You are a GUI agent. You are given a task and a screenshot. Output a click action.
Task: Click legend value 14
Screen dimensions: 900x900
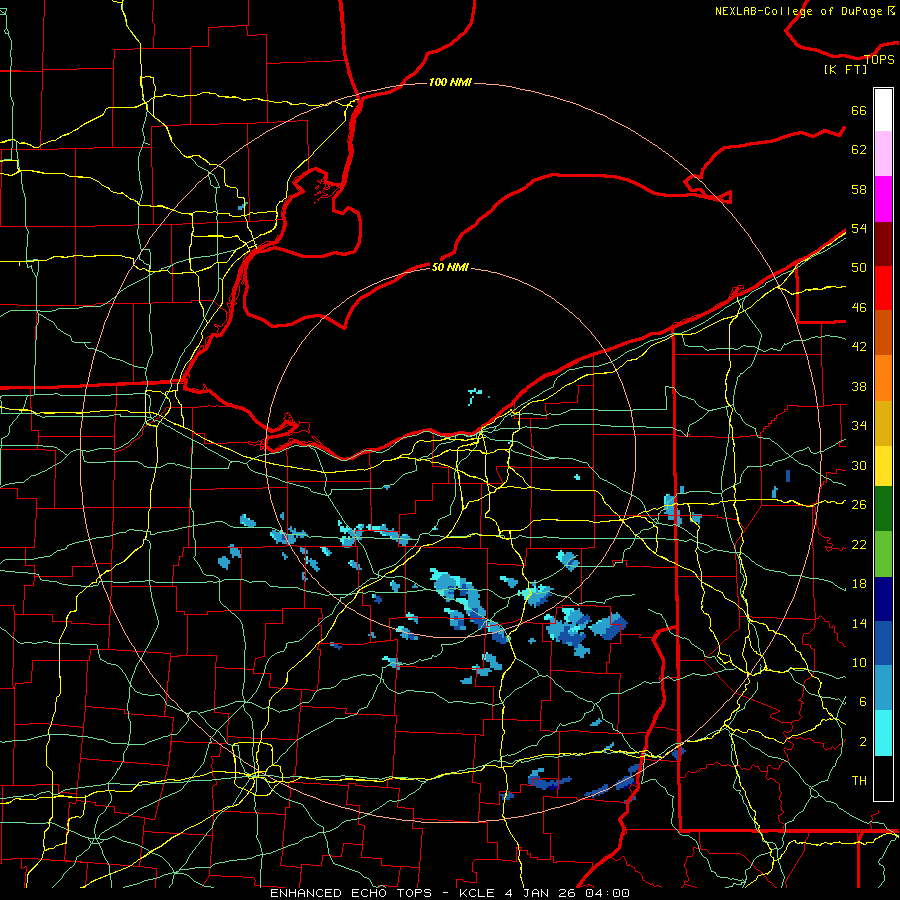pos(859,623)
